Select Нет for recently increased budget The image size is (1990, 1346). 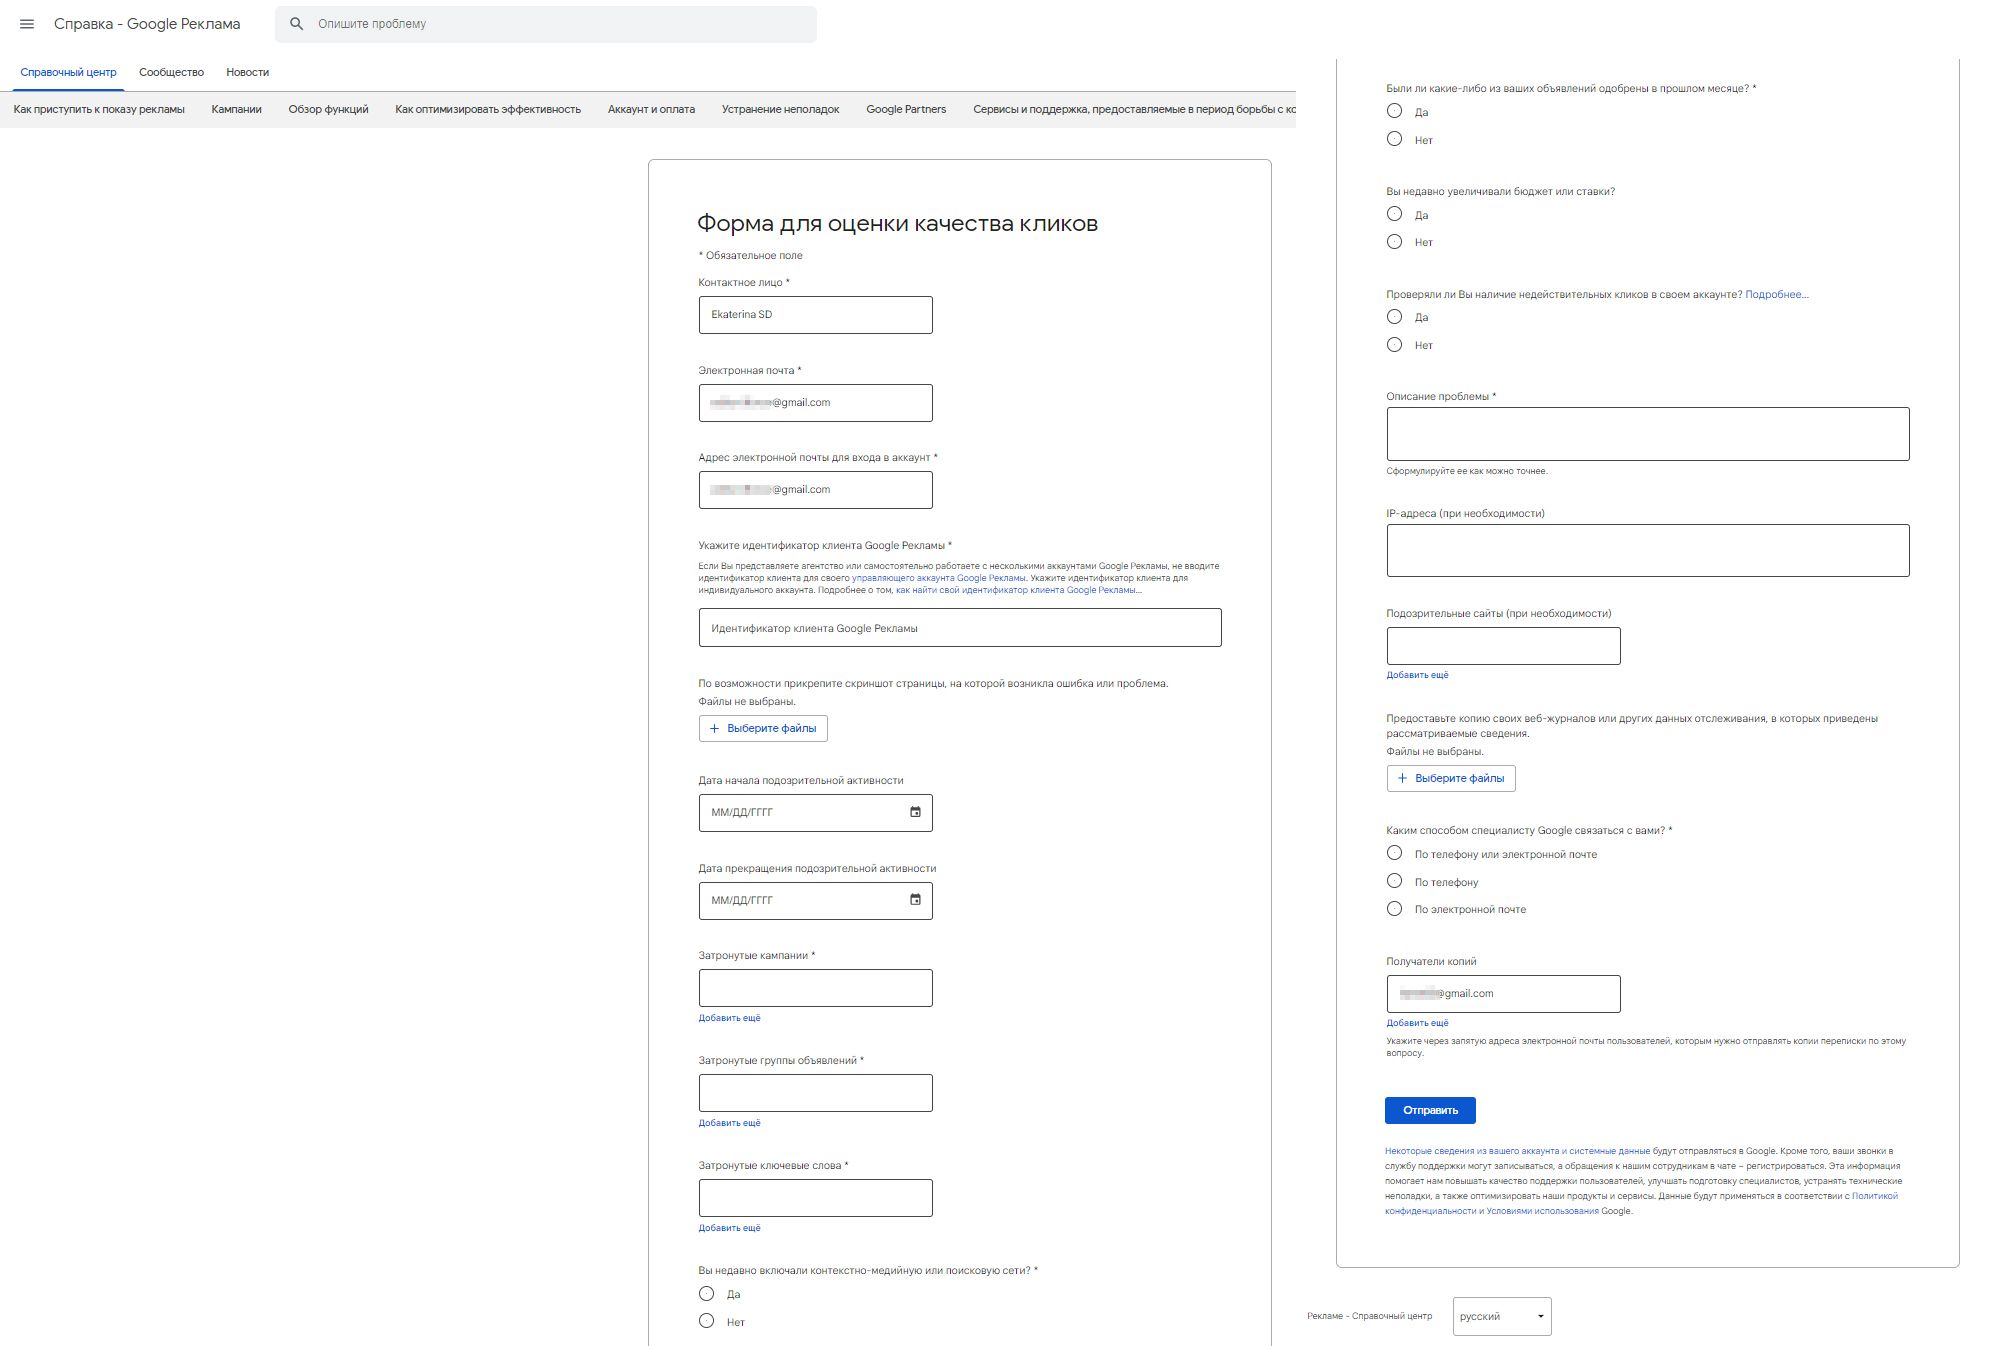coord(1395,241)
